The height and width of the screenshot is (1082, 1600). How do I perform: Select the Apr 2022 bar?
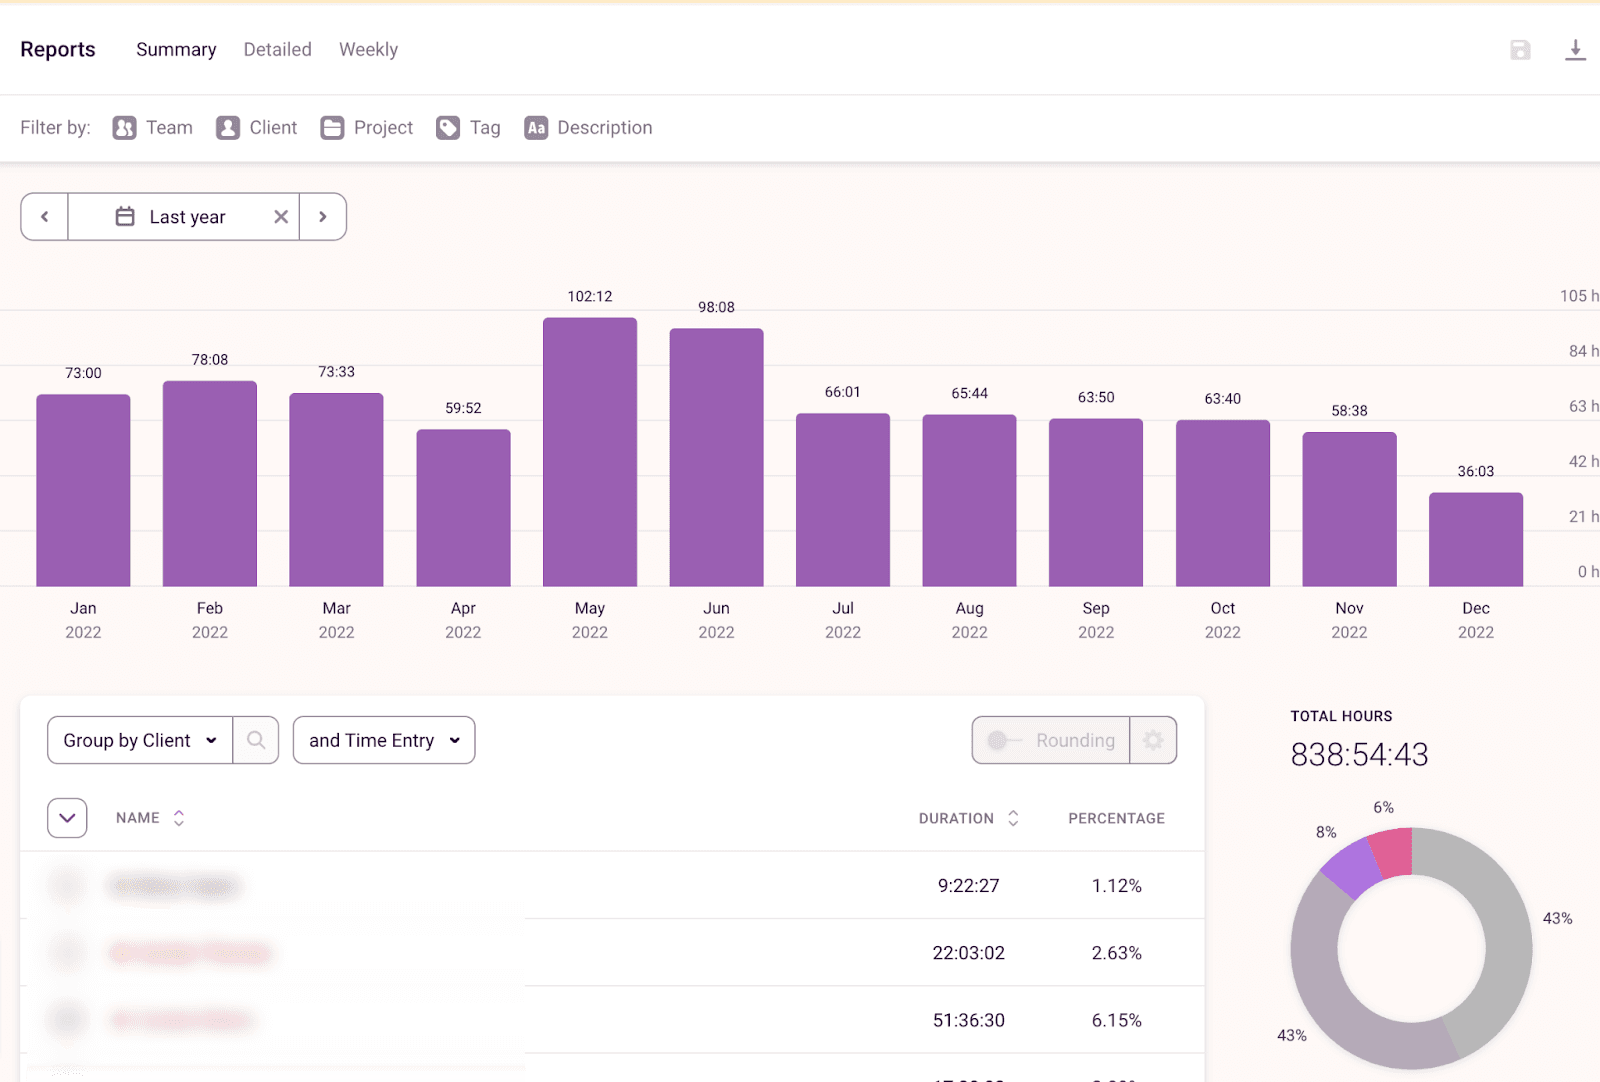tap(463, 508)
